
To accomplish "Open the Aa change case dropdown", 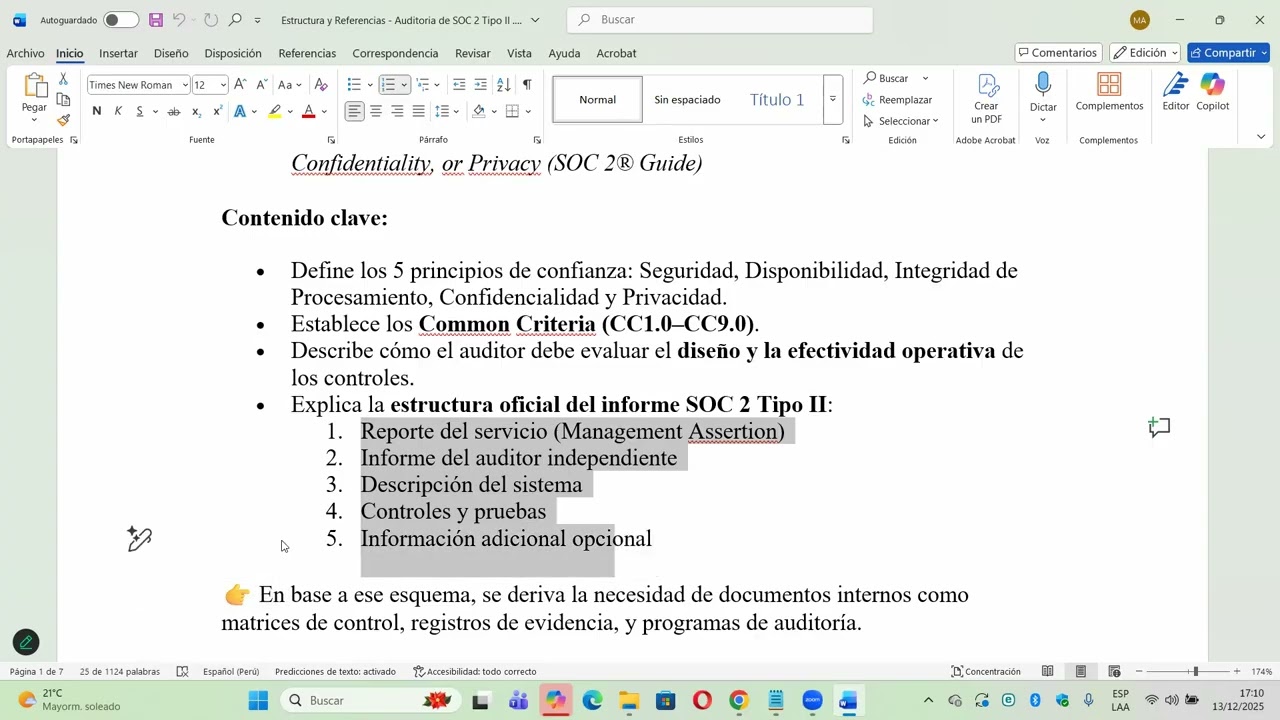I will (289, 85).
